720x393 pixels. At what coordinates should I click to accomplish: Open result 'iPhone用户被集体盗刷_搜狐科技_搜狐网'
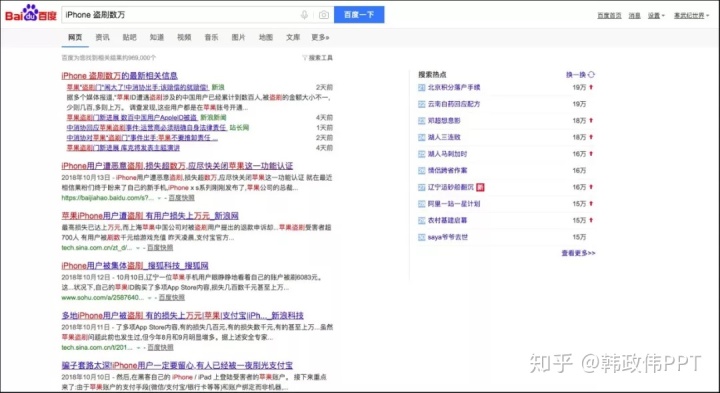coord(135,266)
